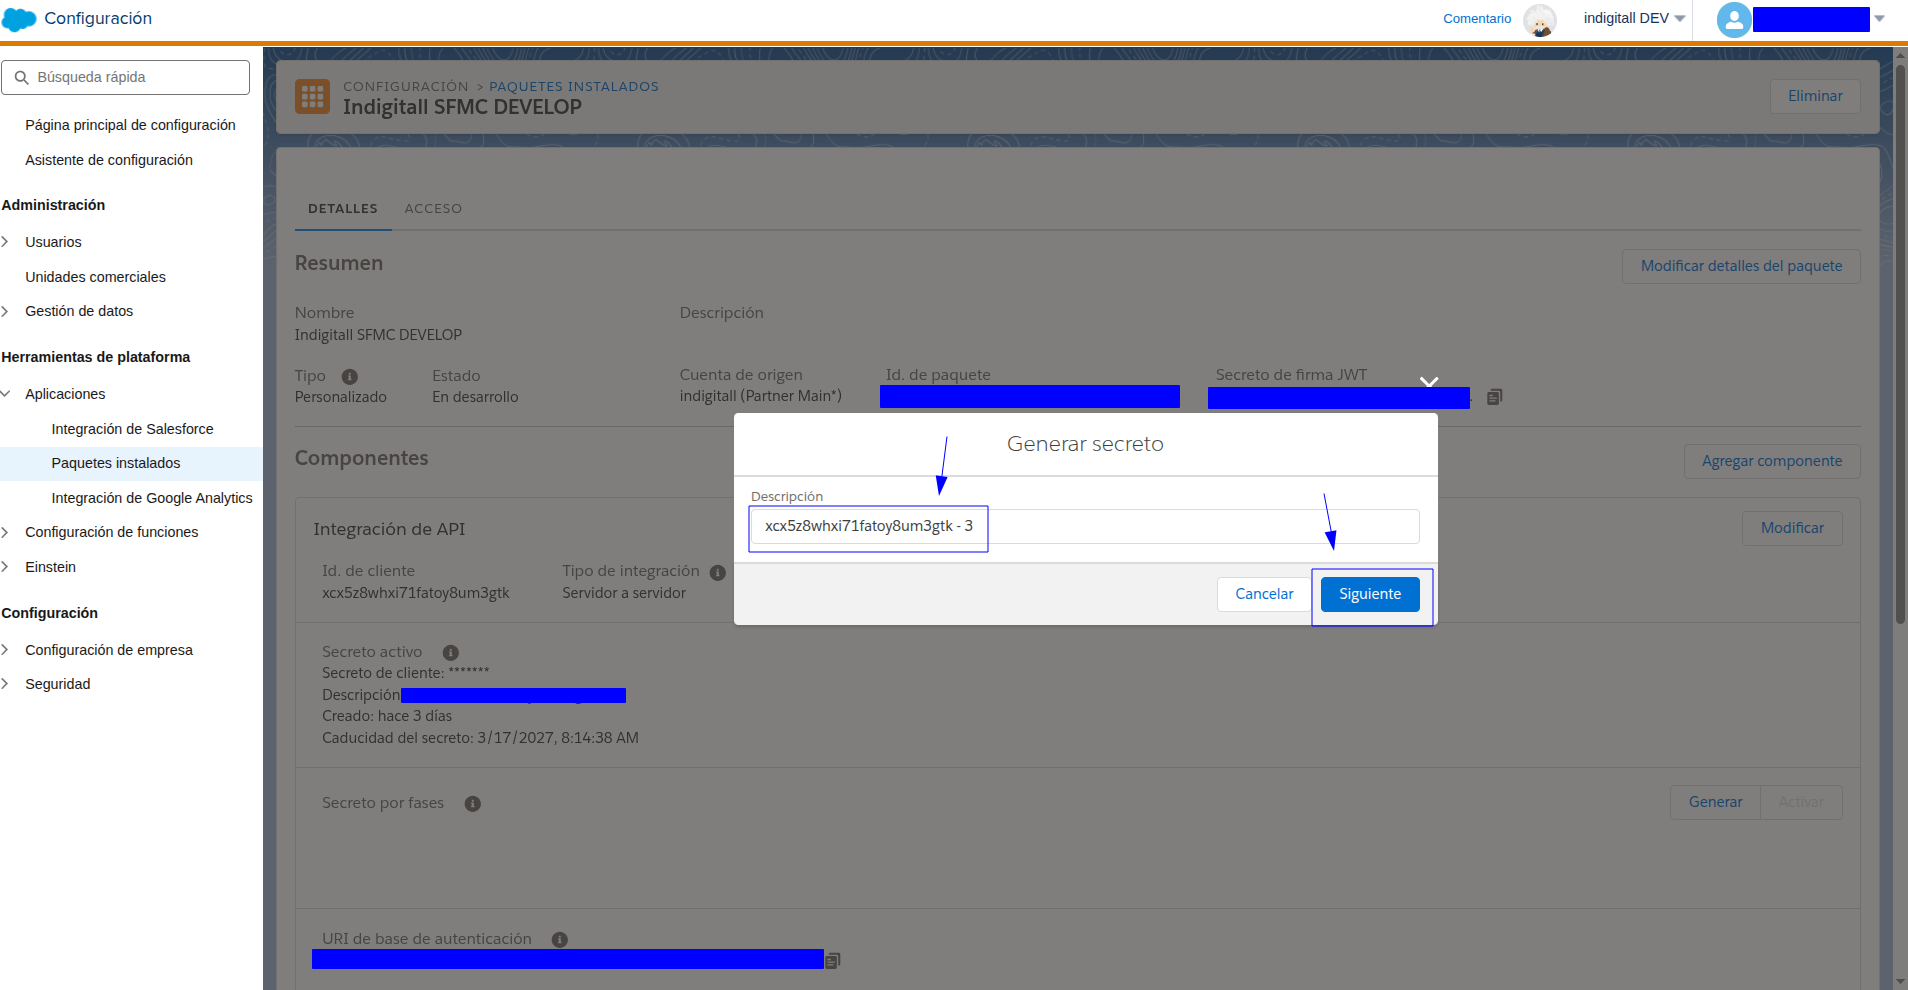Click the installed packages grid icon
The width and height of the screenshot is (1908, 990).
pos(313,97)
